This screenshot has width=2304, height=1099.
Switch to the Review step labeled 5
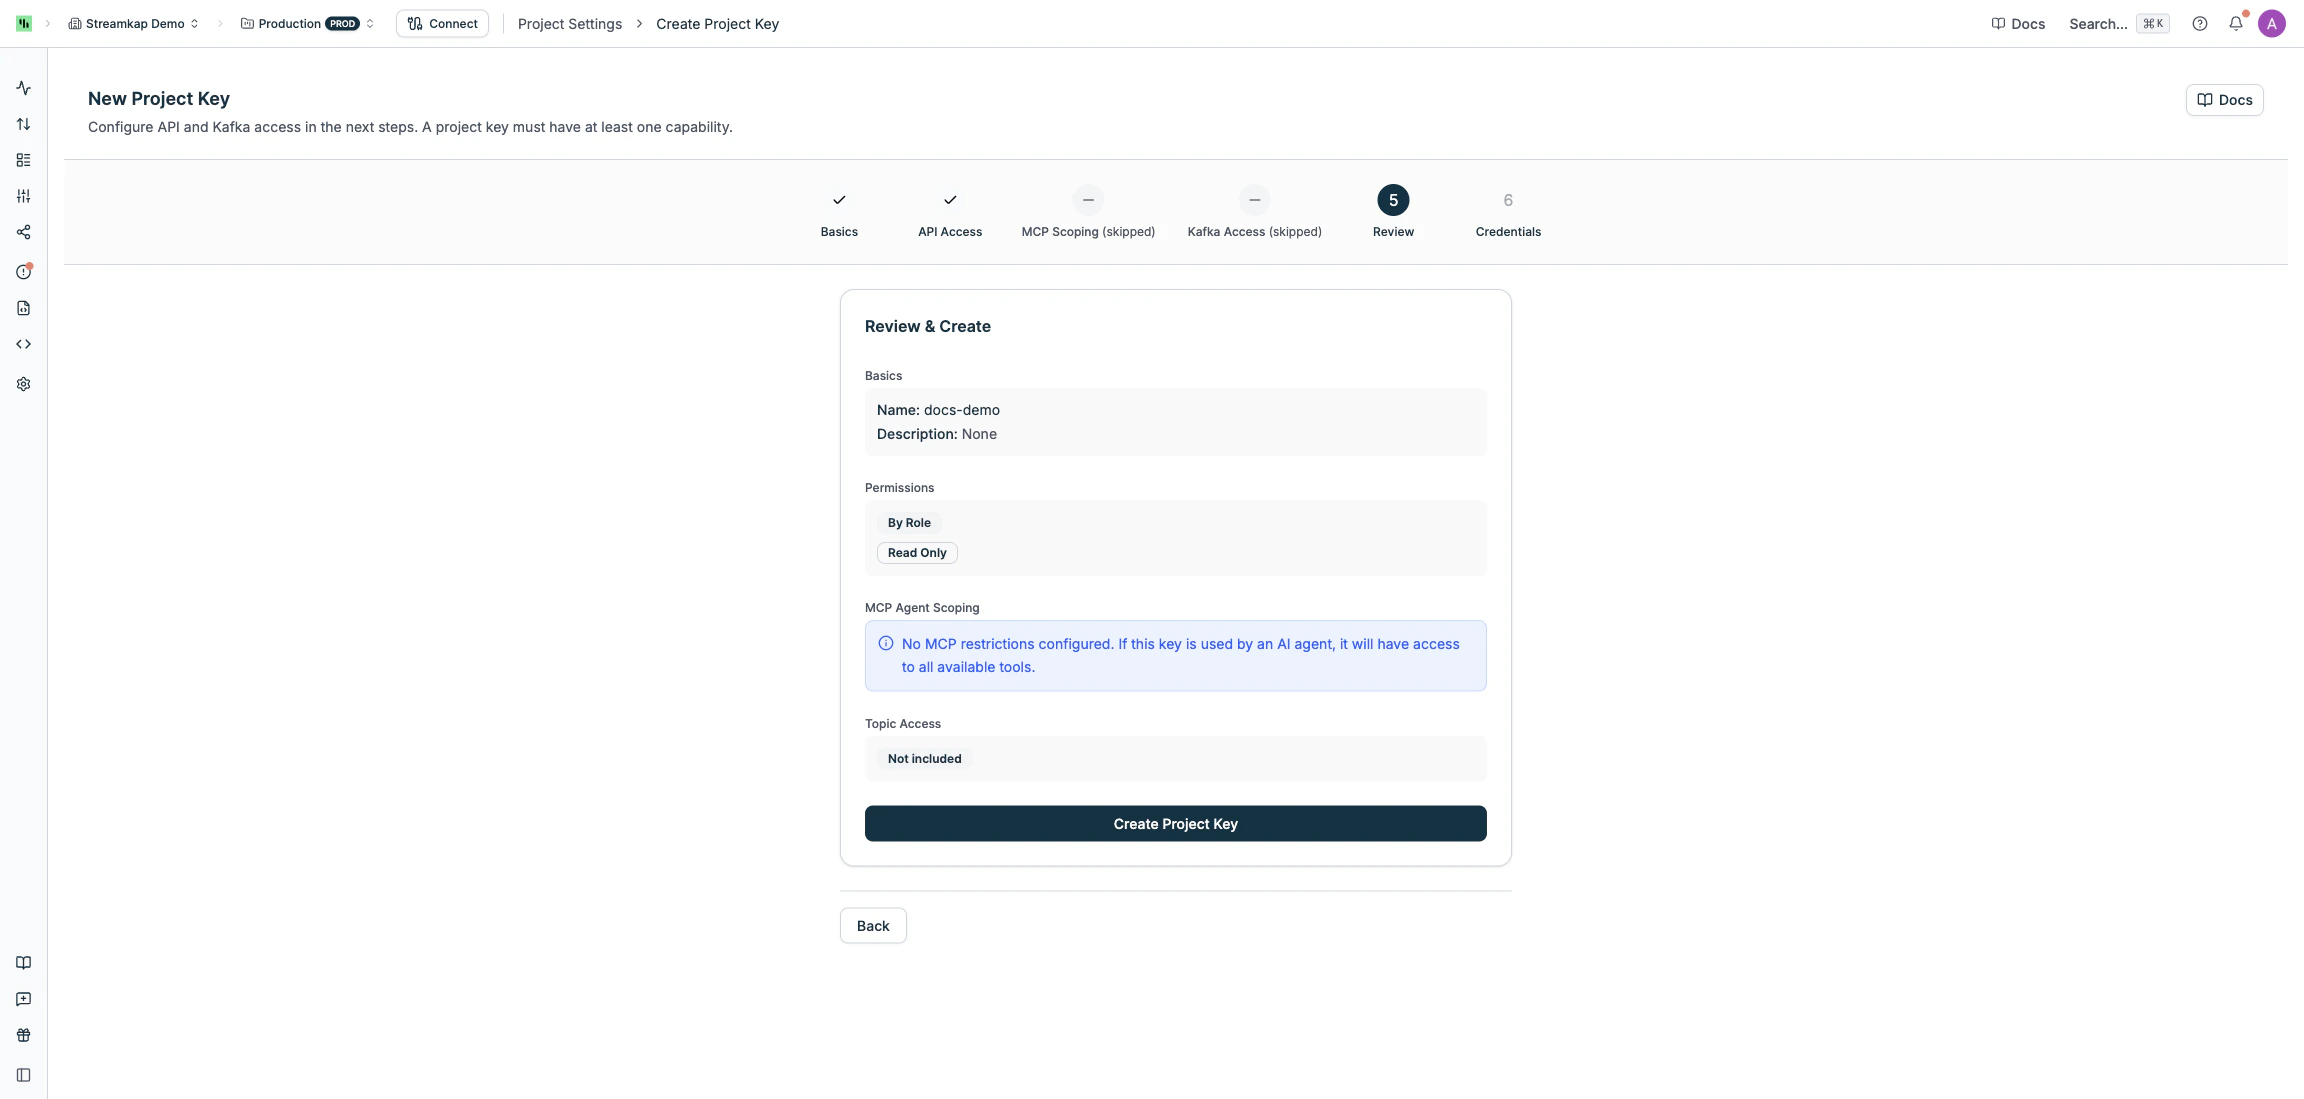point(1392,200)
